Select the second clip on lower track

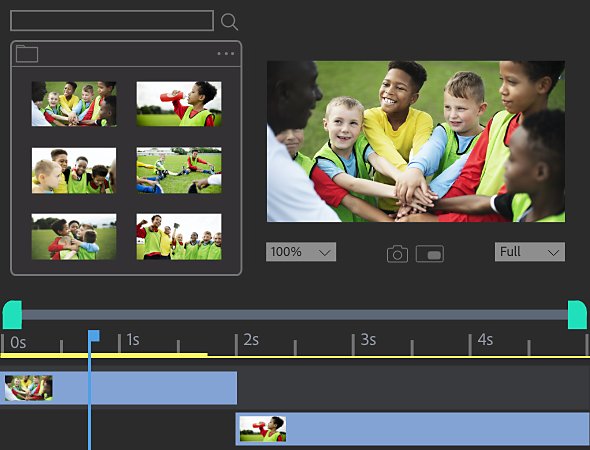(412, 429)
